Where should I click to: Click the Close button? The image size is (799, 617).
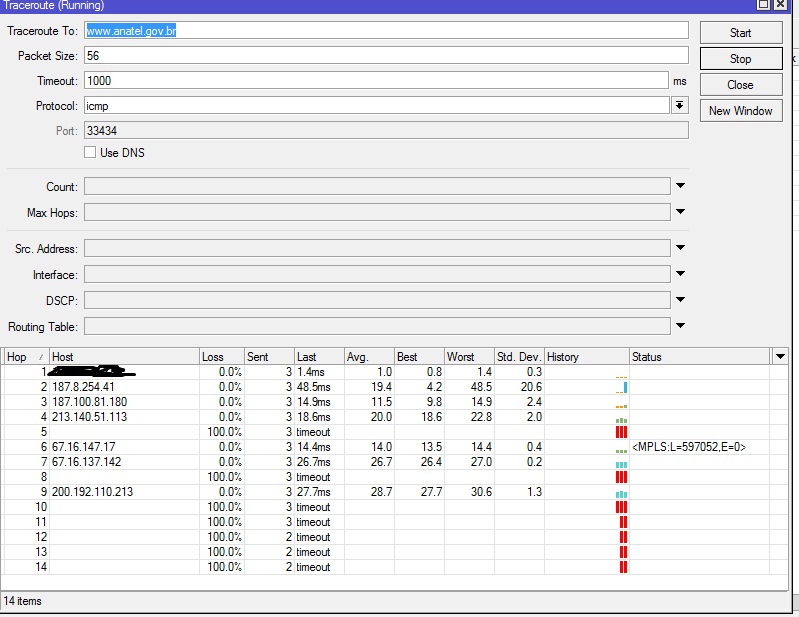pos(741,85)
